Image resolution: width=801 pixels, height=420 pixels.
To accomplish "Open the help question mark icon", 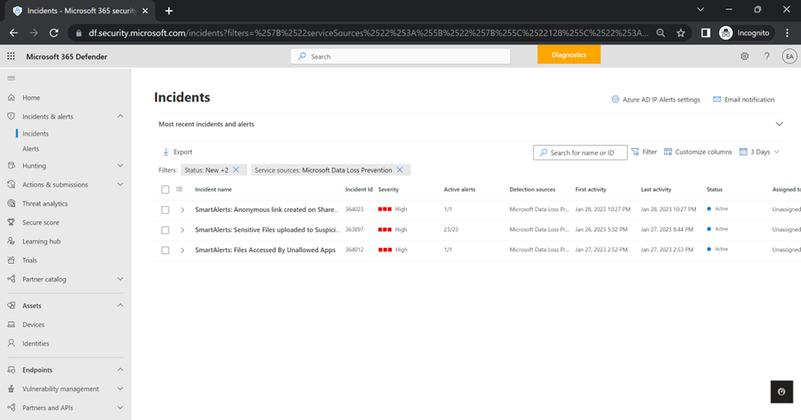I will coord(767,56).
